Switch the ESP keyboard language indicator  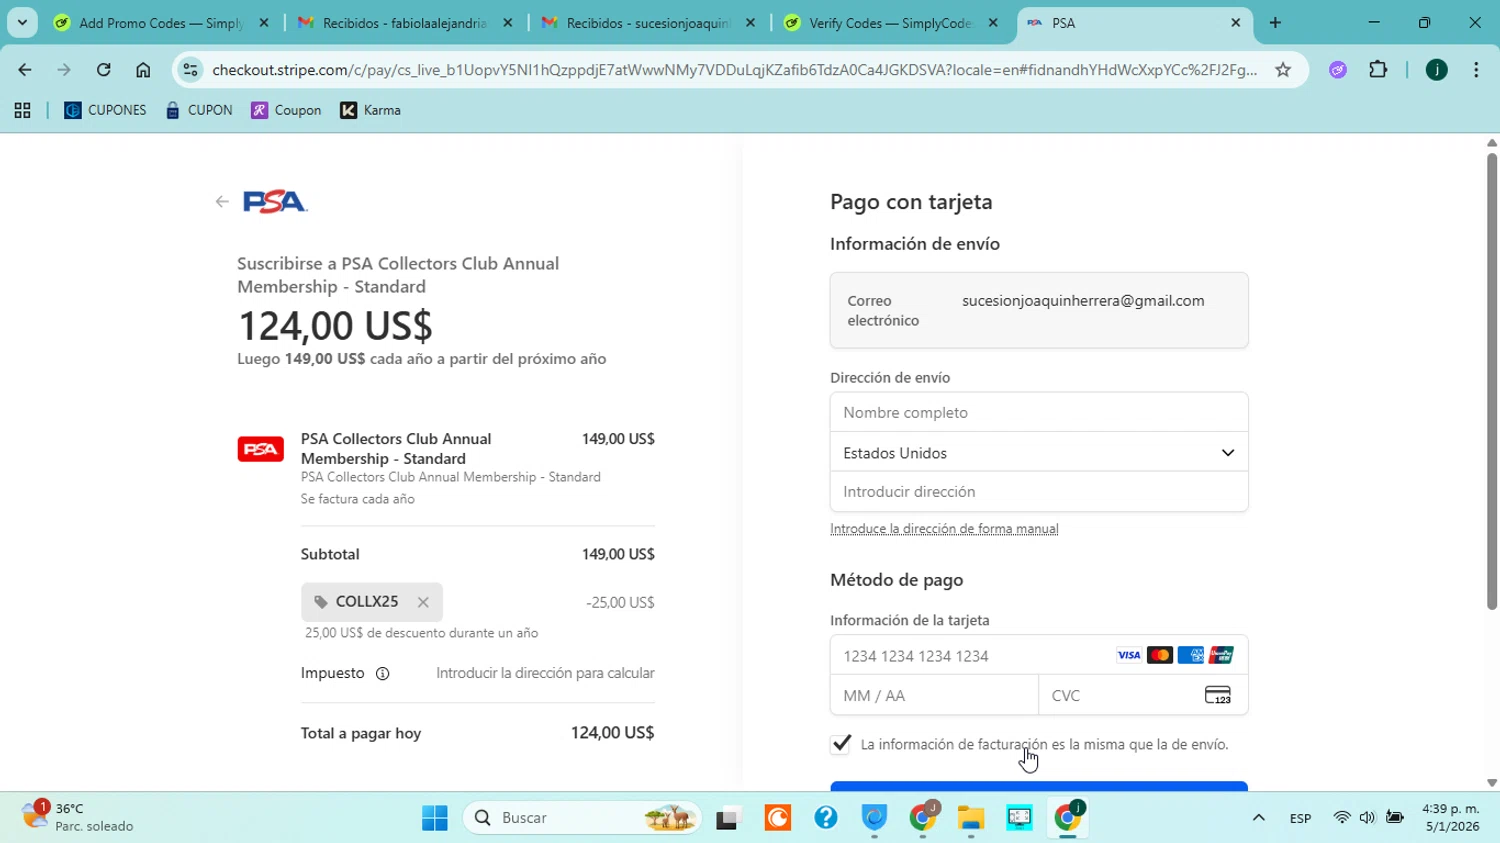(x=1300, y=818)
